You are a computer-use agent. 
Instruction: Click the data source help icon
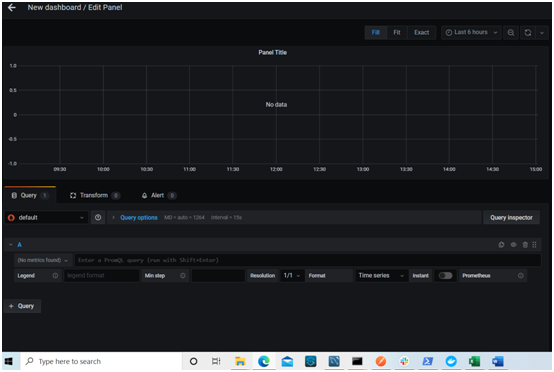click(98, 218)
